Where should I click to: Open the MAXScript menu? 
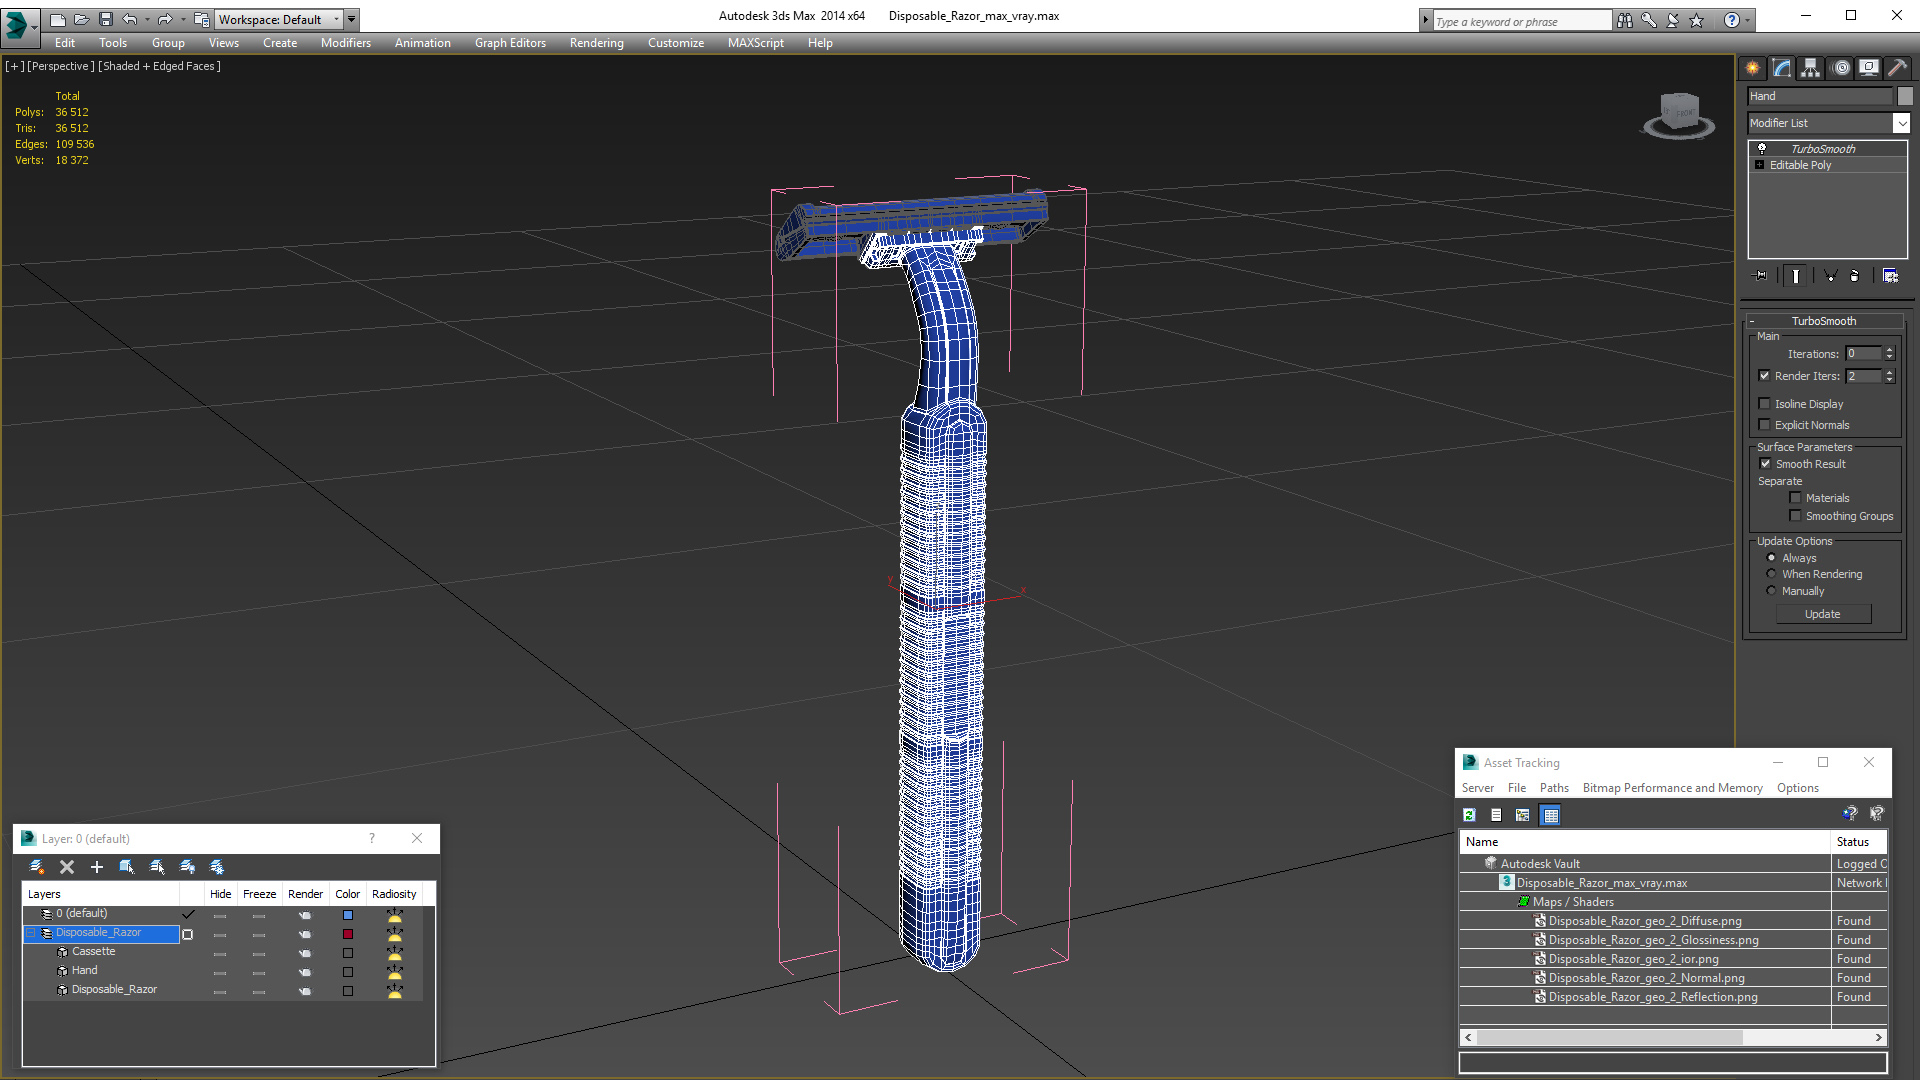coord(756,43)
